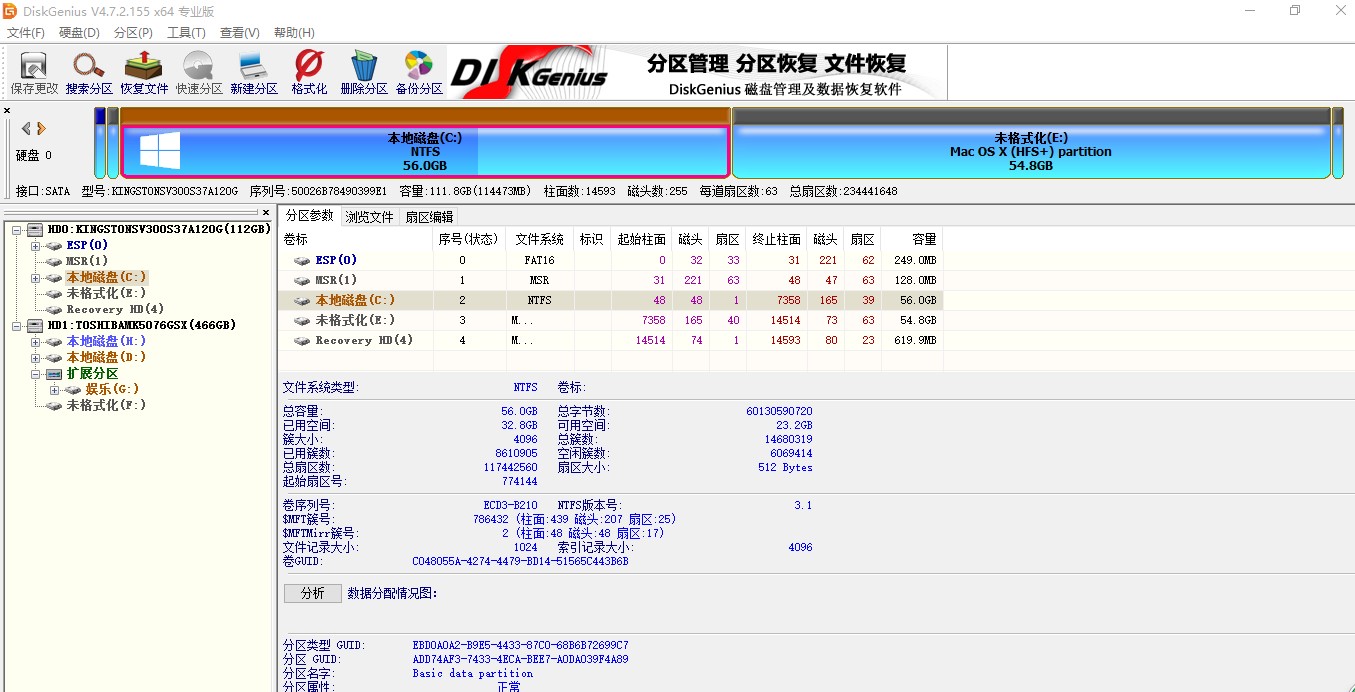Select HD1:TOSHIBAMK5076GSX in tree
The height and width of the screenshot is (692, 1355).
(x=141, y=325)
